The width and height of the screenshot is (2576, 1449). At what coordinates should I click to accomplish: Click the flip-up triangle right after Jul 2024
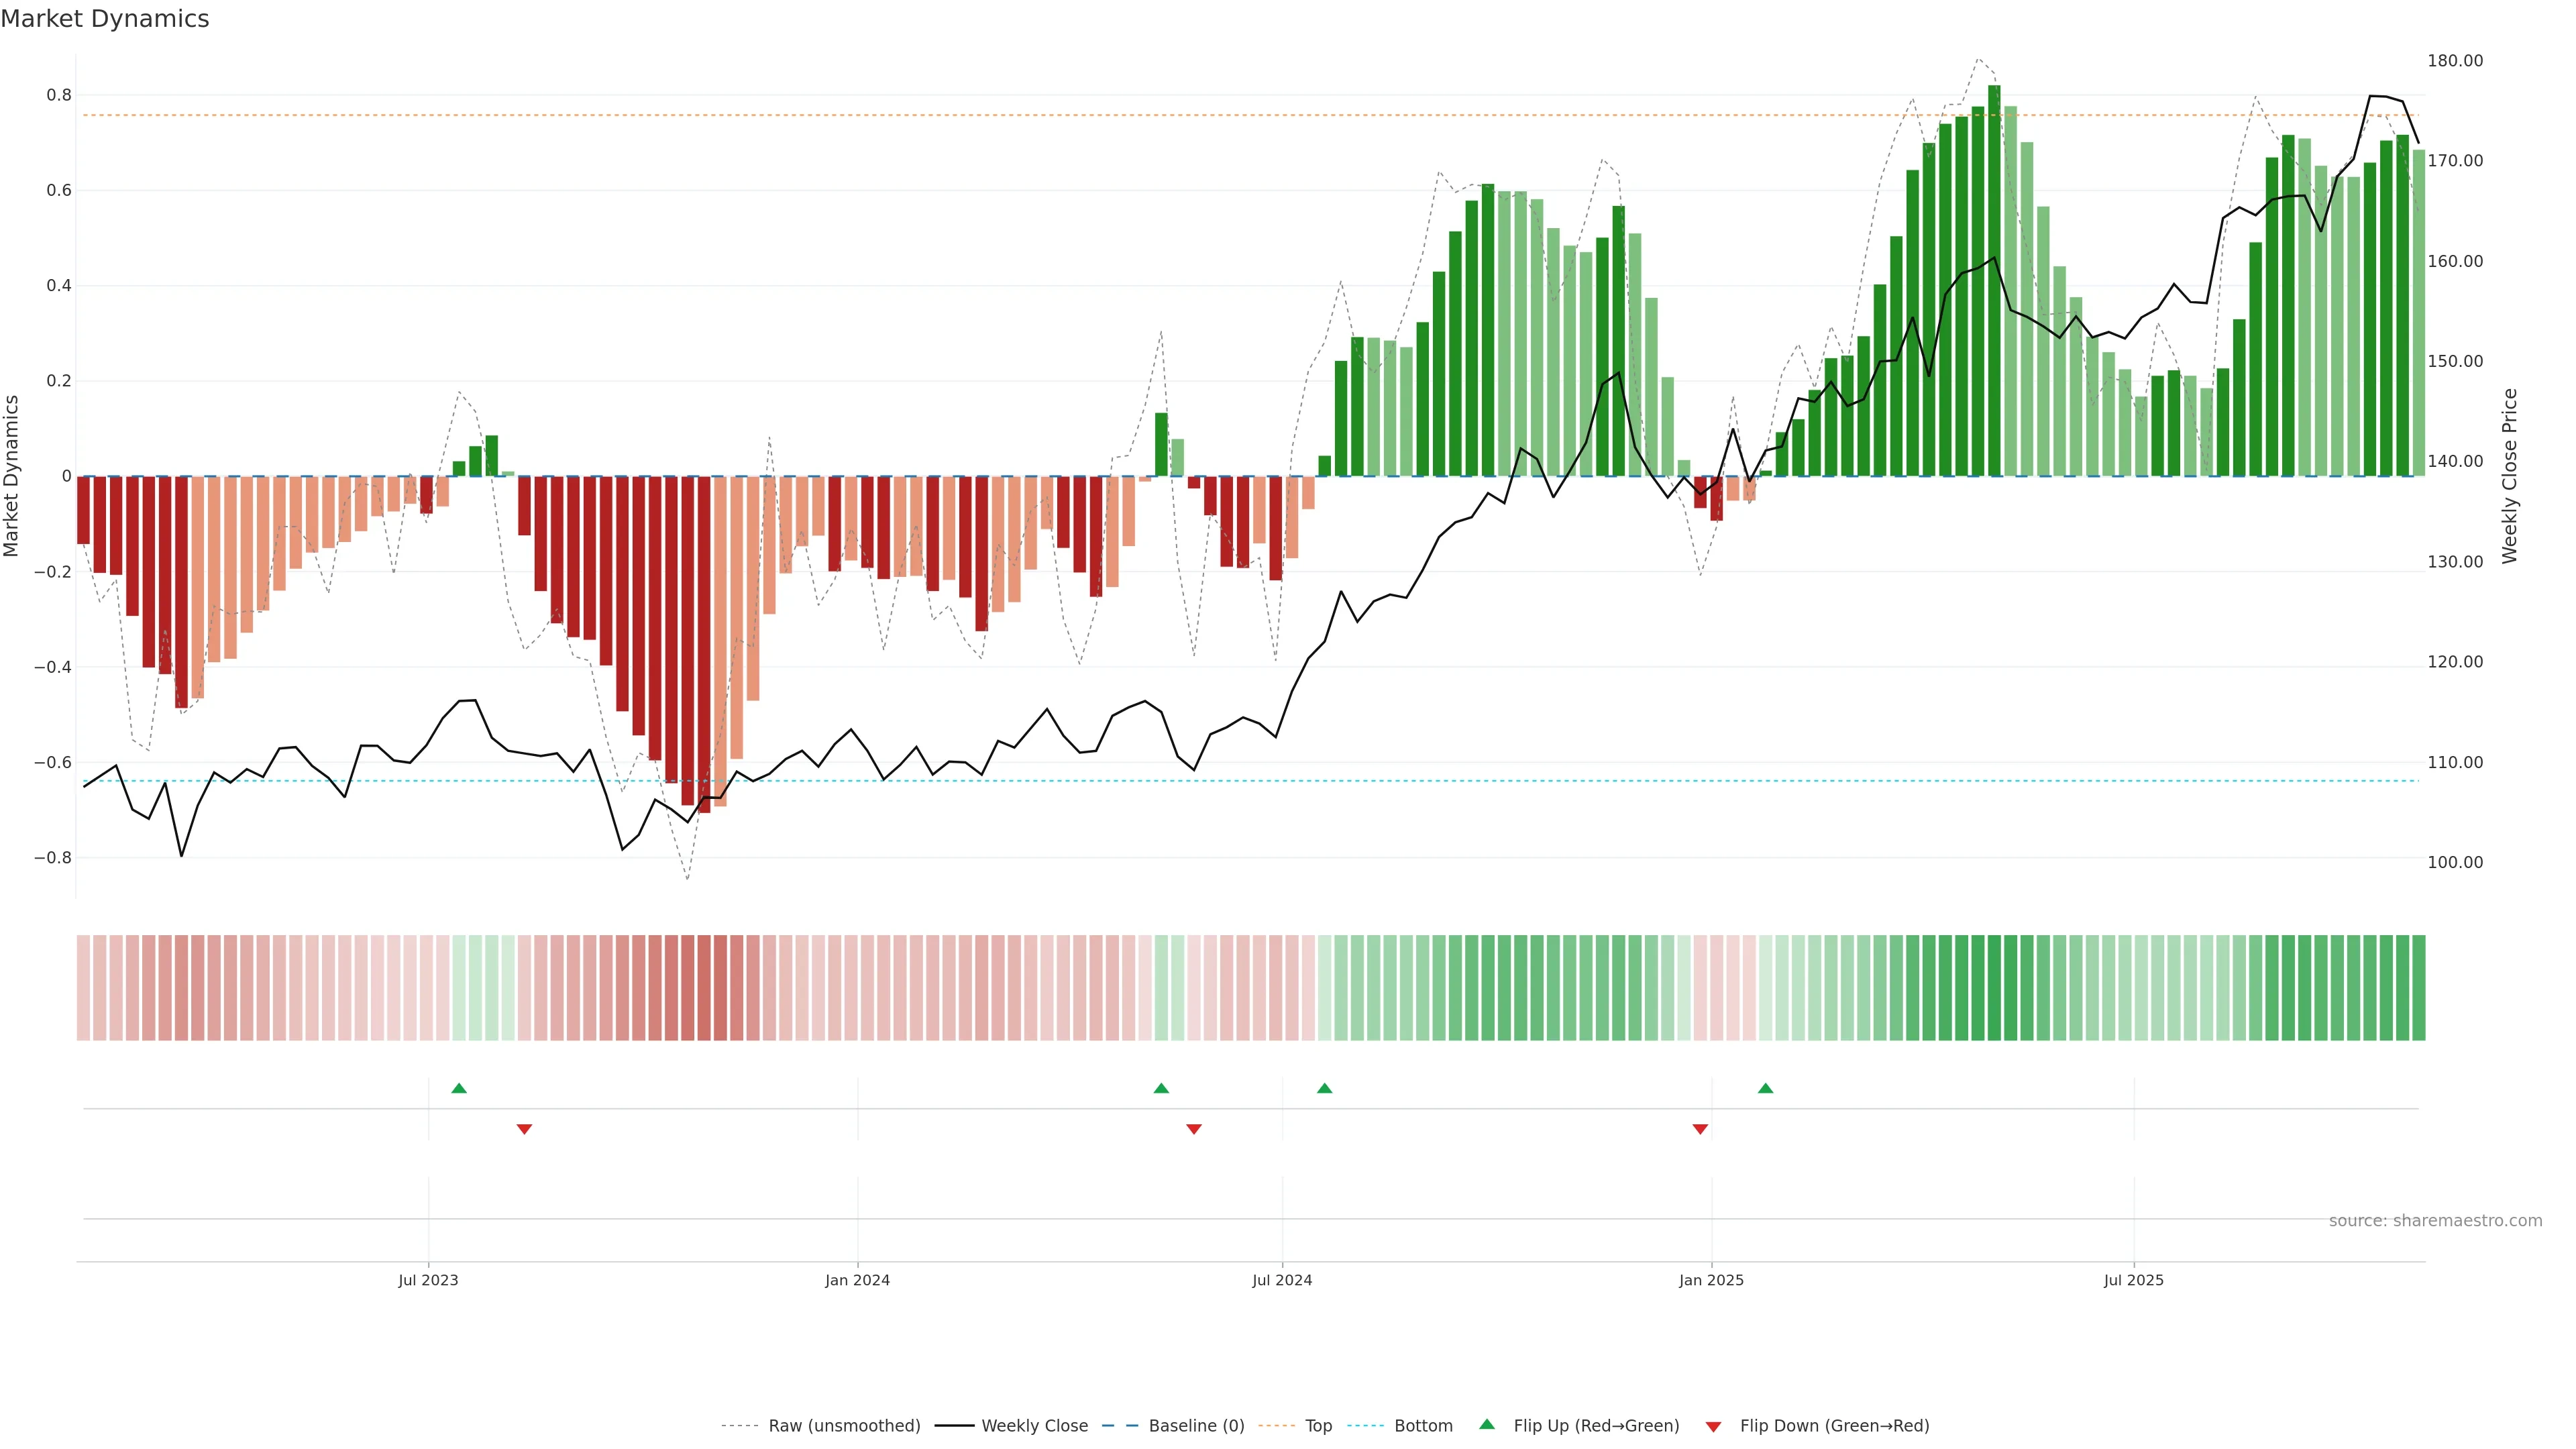pos(1324,1088)
